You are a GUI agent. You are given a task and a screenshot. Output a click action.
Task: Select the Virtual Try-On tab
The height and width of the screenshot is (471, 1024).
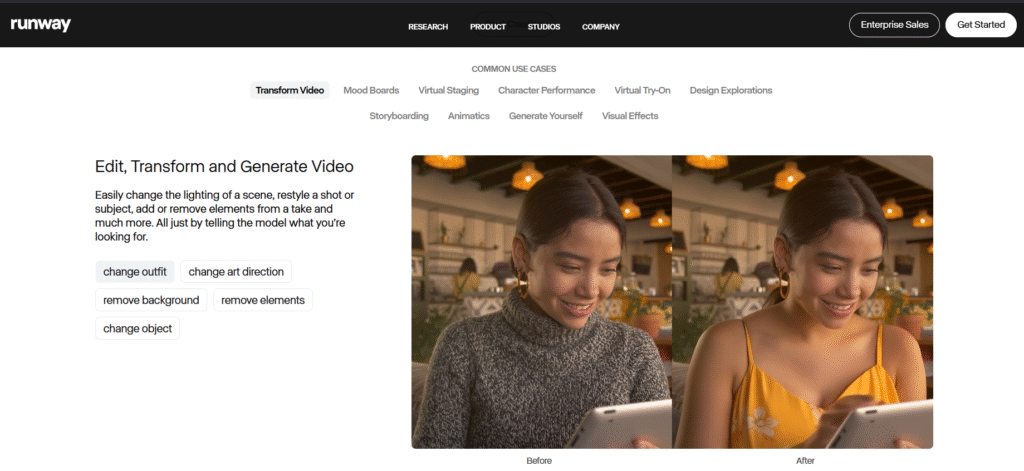pos(642,90)
